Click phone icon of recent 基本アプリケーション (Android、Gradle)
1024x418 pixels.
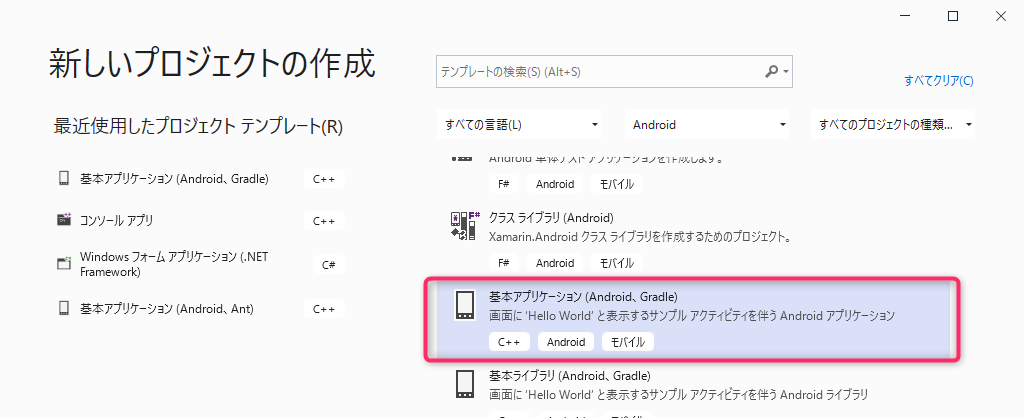63,178
